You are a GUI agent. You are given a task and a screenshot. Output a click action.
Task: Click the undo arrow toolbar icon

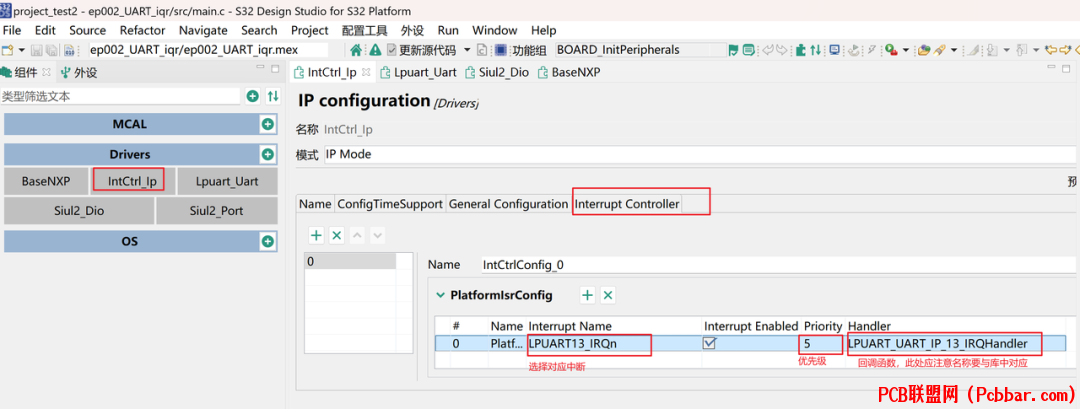tap(767, 50)
